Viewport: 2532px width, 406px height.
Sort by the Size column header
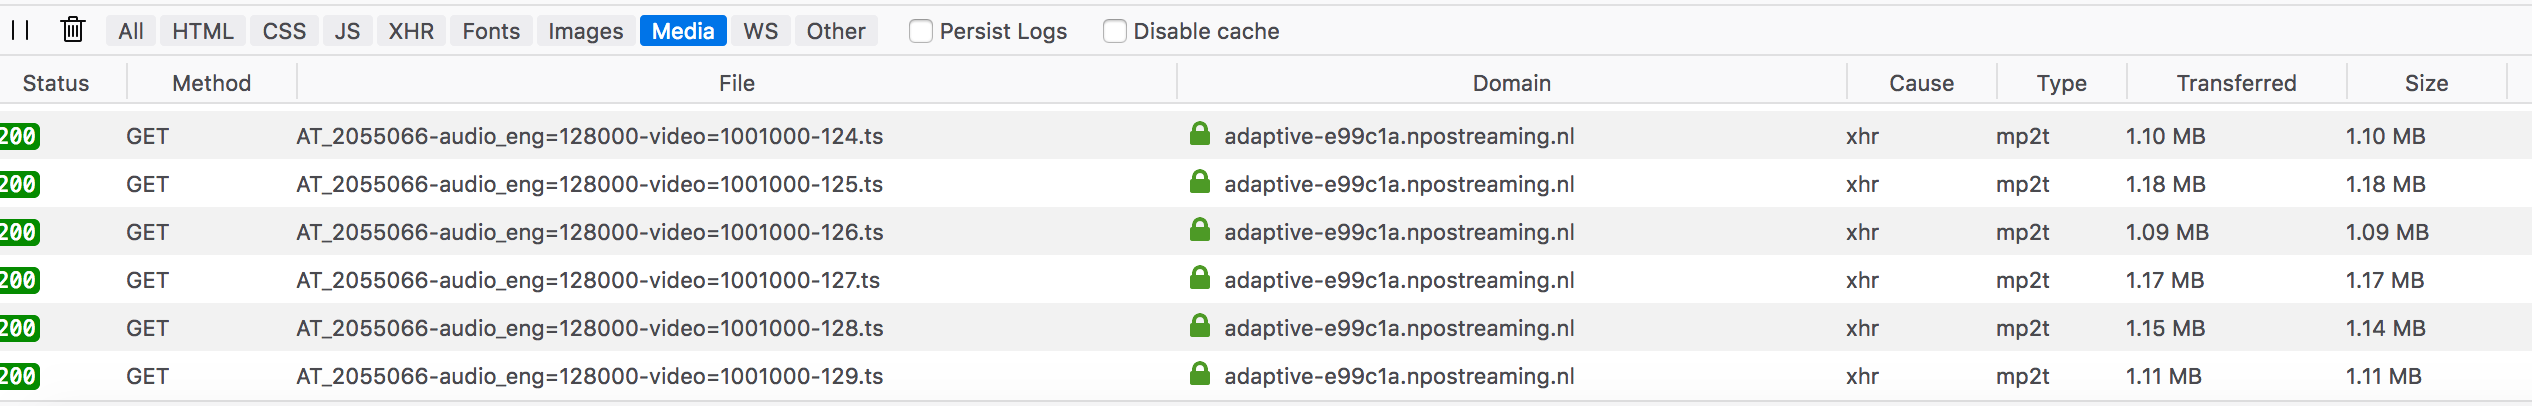point(2426,83)
